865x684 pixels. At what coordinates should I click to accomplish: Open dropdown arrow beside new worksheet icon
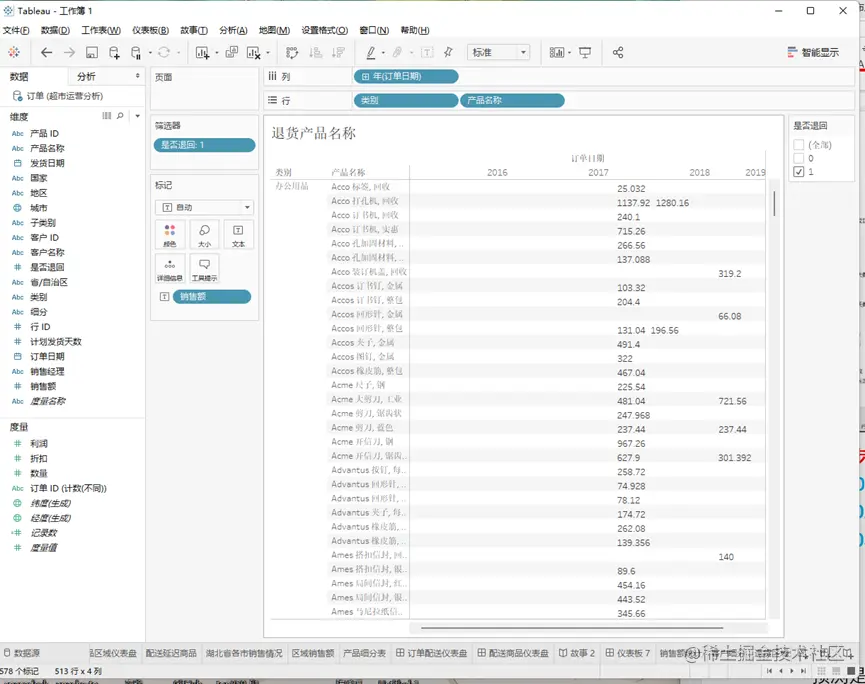(x=216, y=53)
